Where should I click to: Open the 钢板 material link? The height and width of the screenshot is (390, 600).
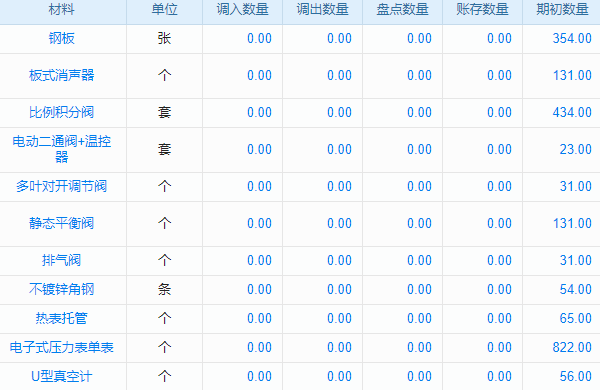click(x=61, y=38)
